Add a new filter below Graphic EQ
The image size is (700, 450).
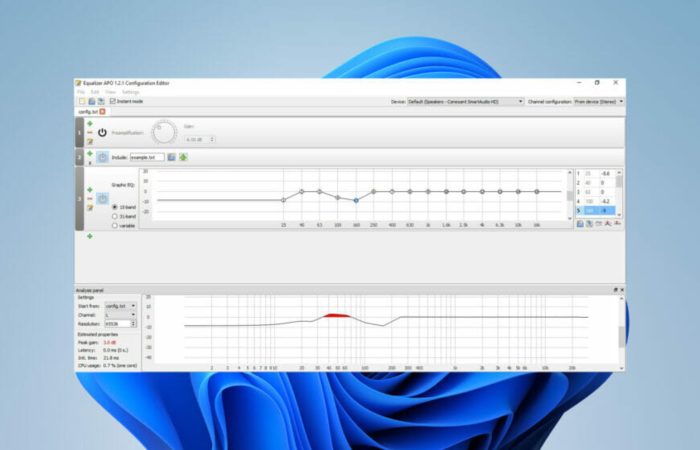[90, 236]
